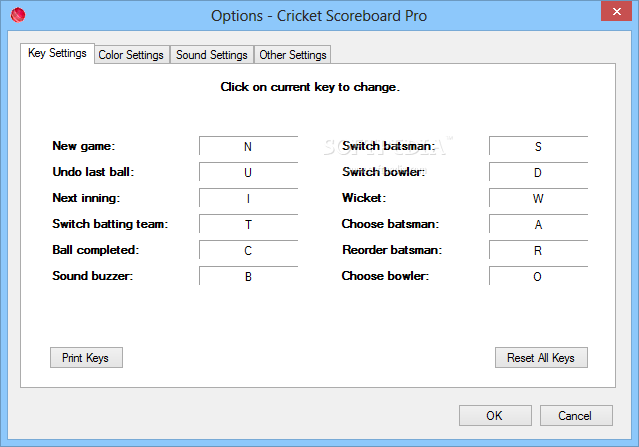The height and width of the screenshot is (447, 639).
Task: Change the Switch batting team key
Action: 249,224
